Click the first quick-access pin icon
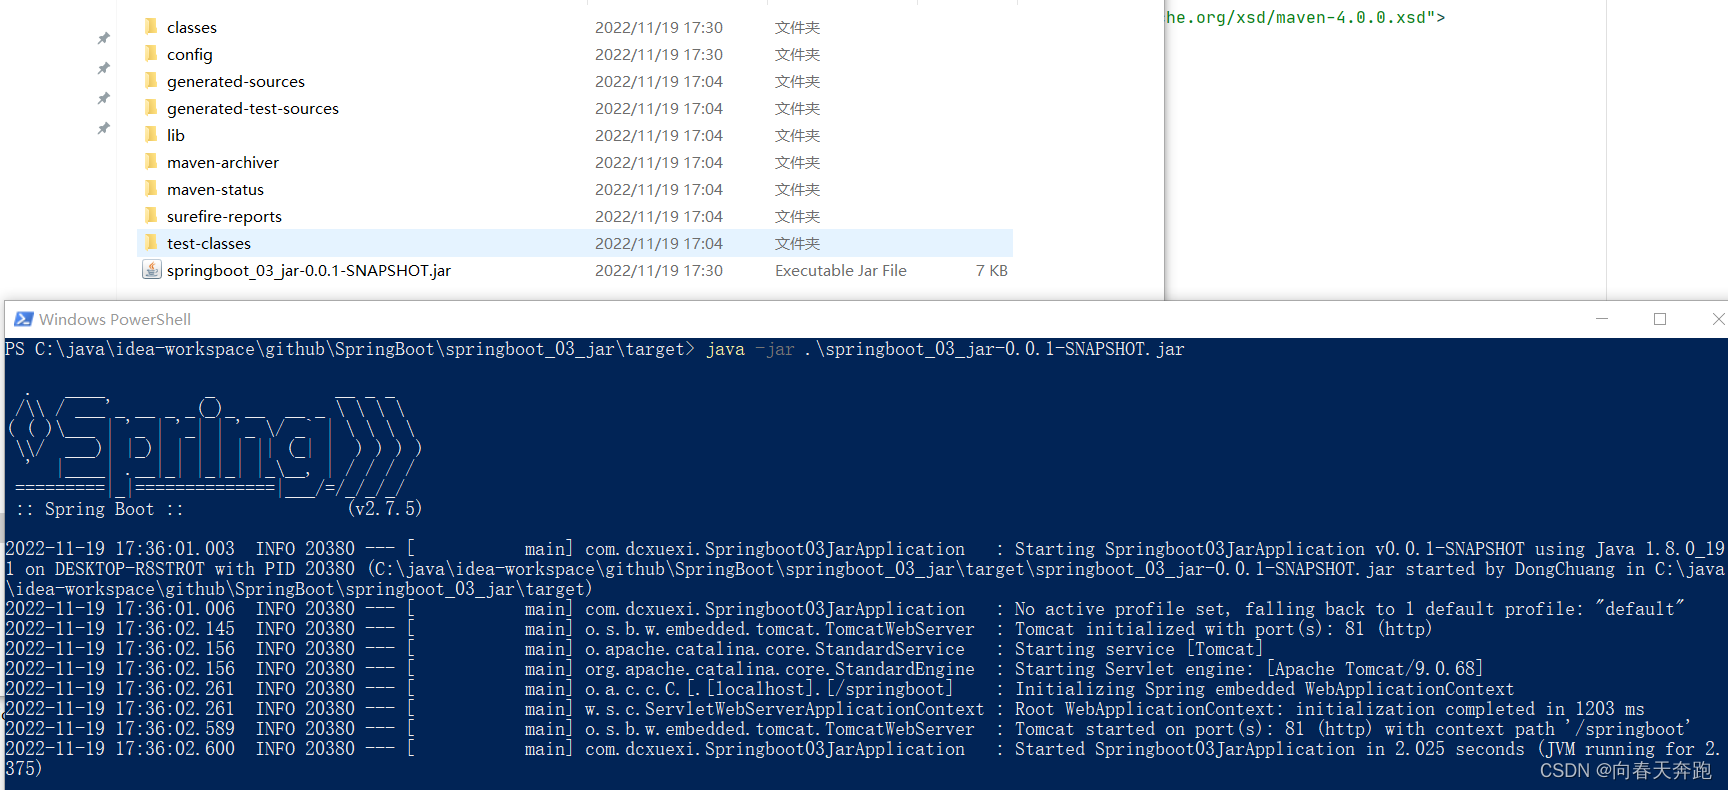 click(103, 38)
